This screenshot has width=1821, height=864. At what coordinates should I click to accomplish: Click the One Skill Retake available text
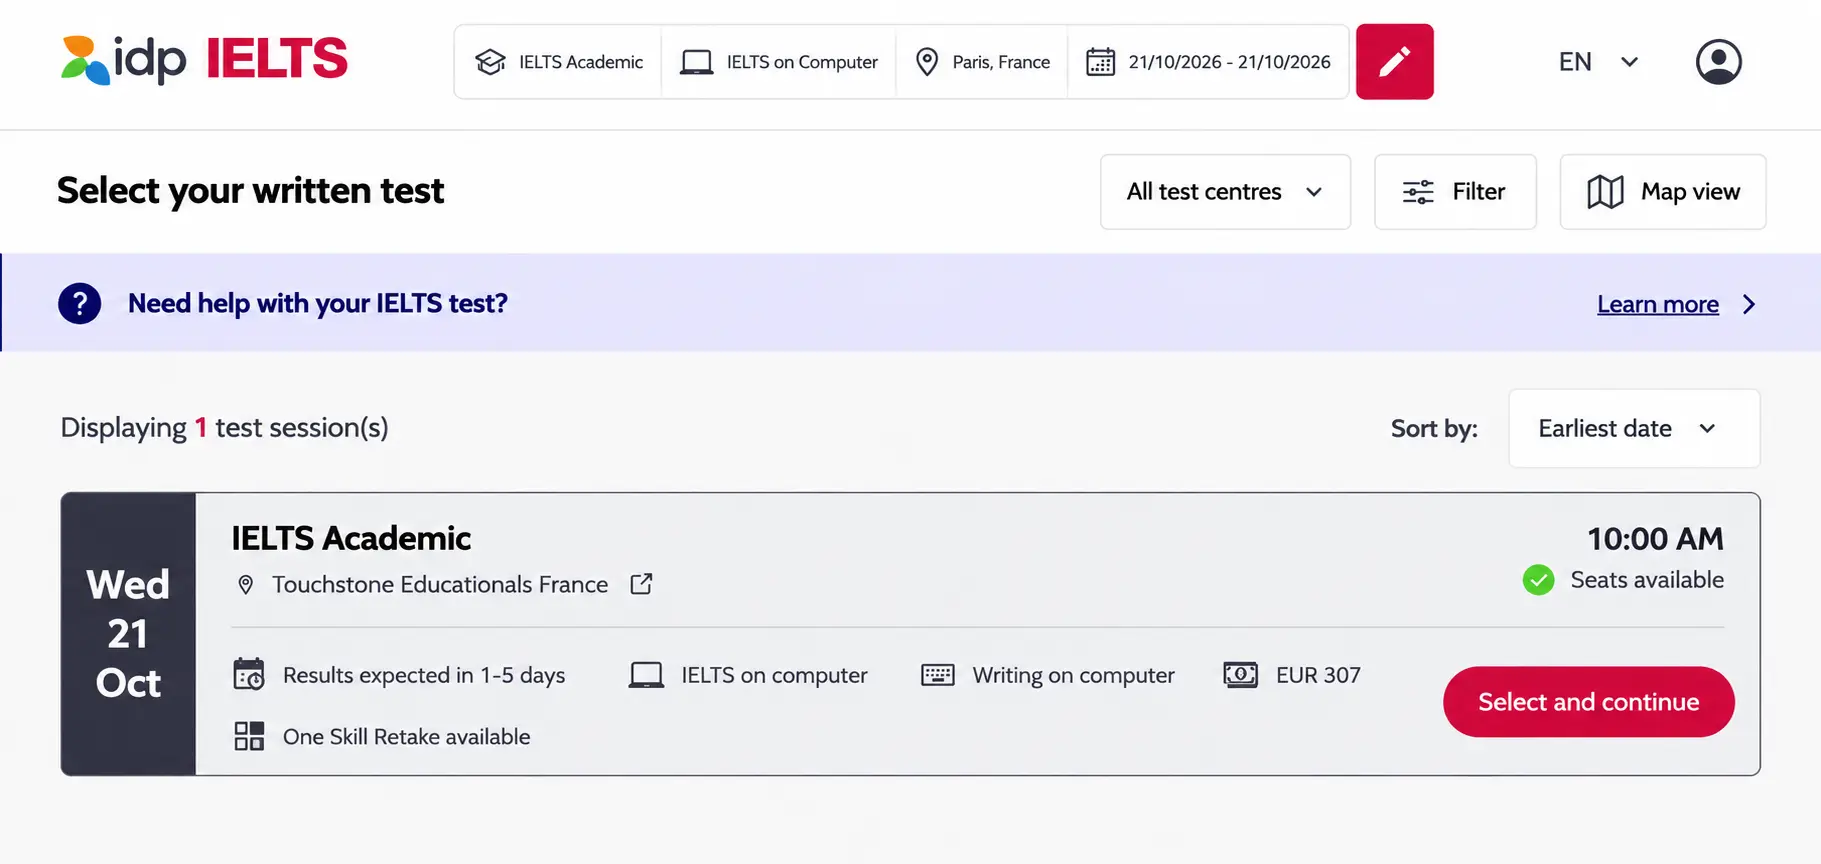coord(406,736)
